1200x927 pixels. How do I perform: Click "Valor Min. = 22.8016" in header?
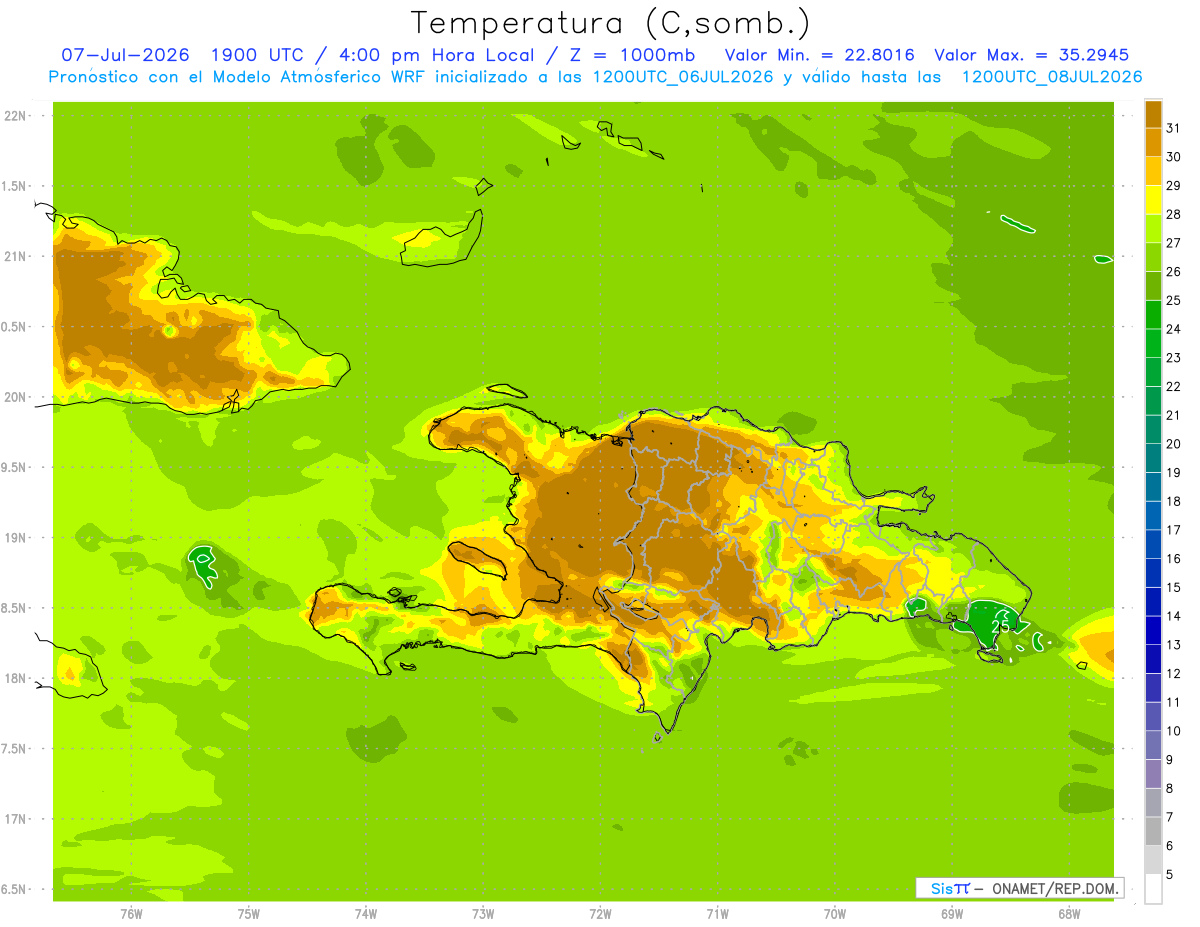pyautogui.click(x=819, y=55)
